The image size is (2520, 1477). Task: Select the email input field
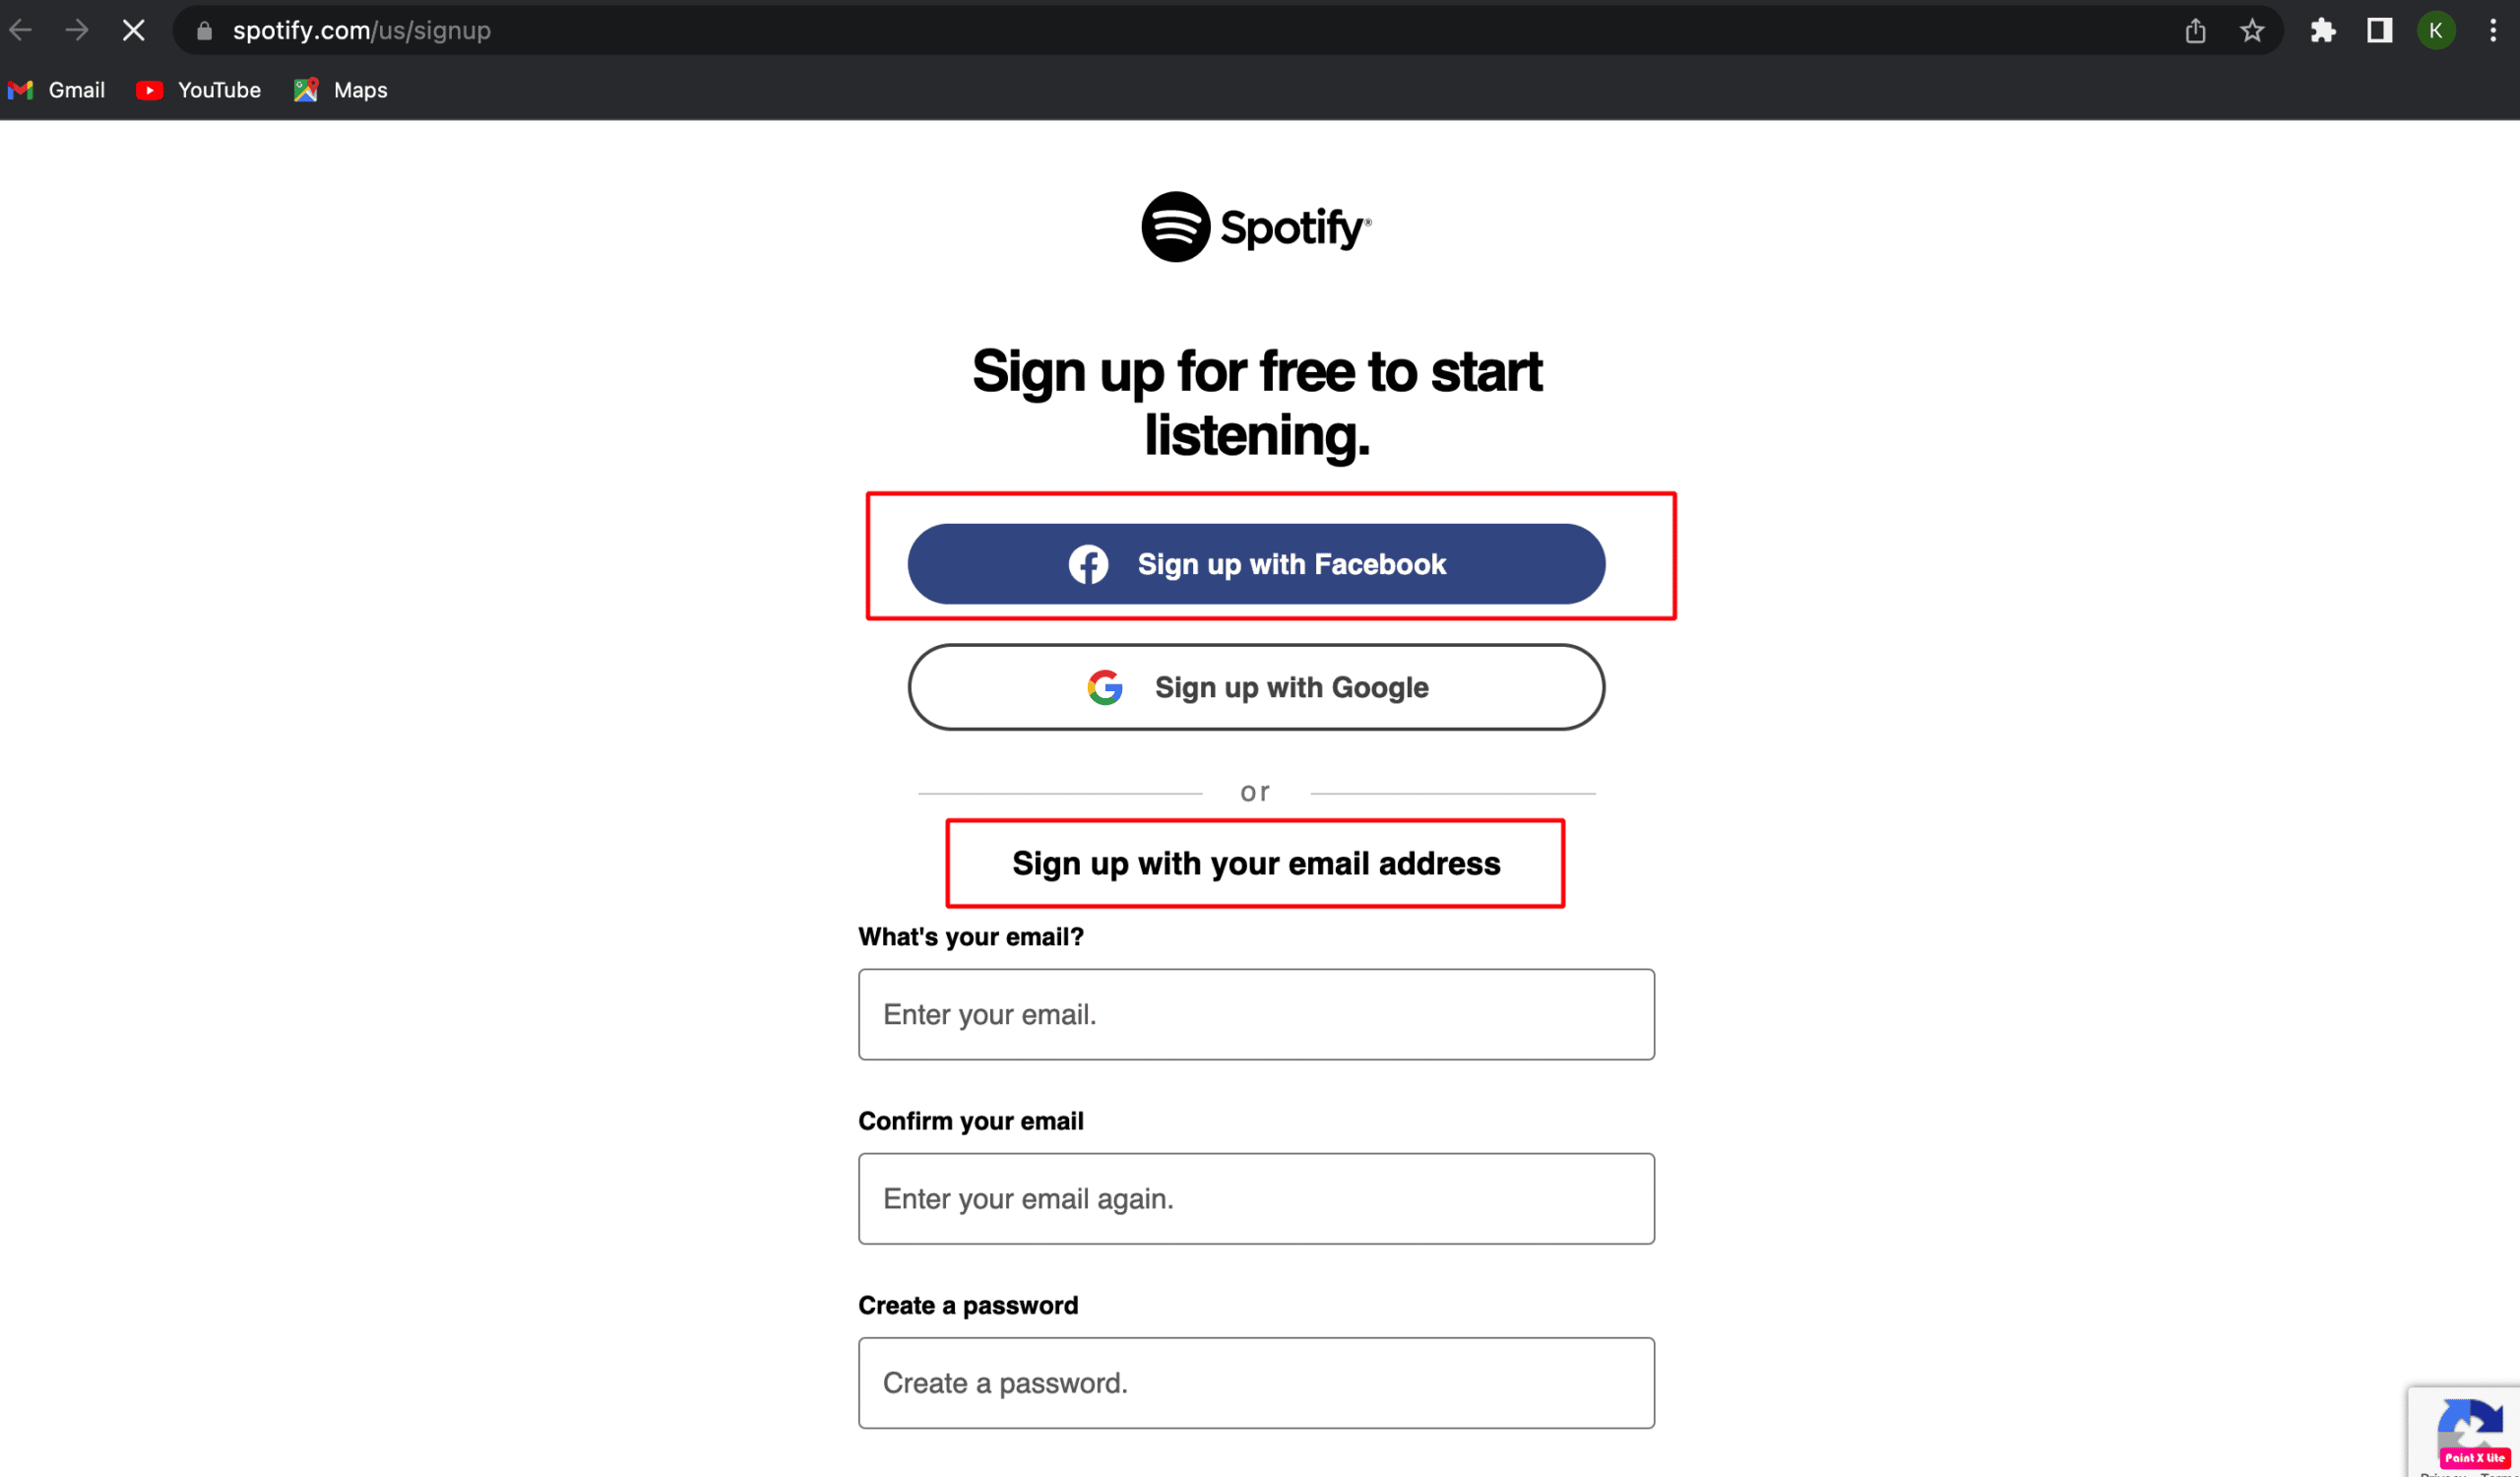click(x=1255, y=1014)
